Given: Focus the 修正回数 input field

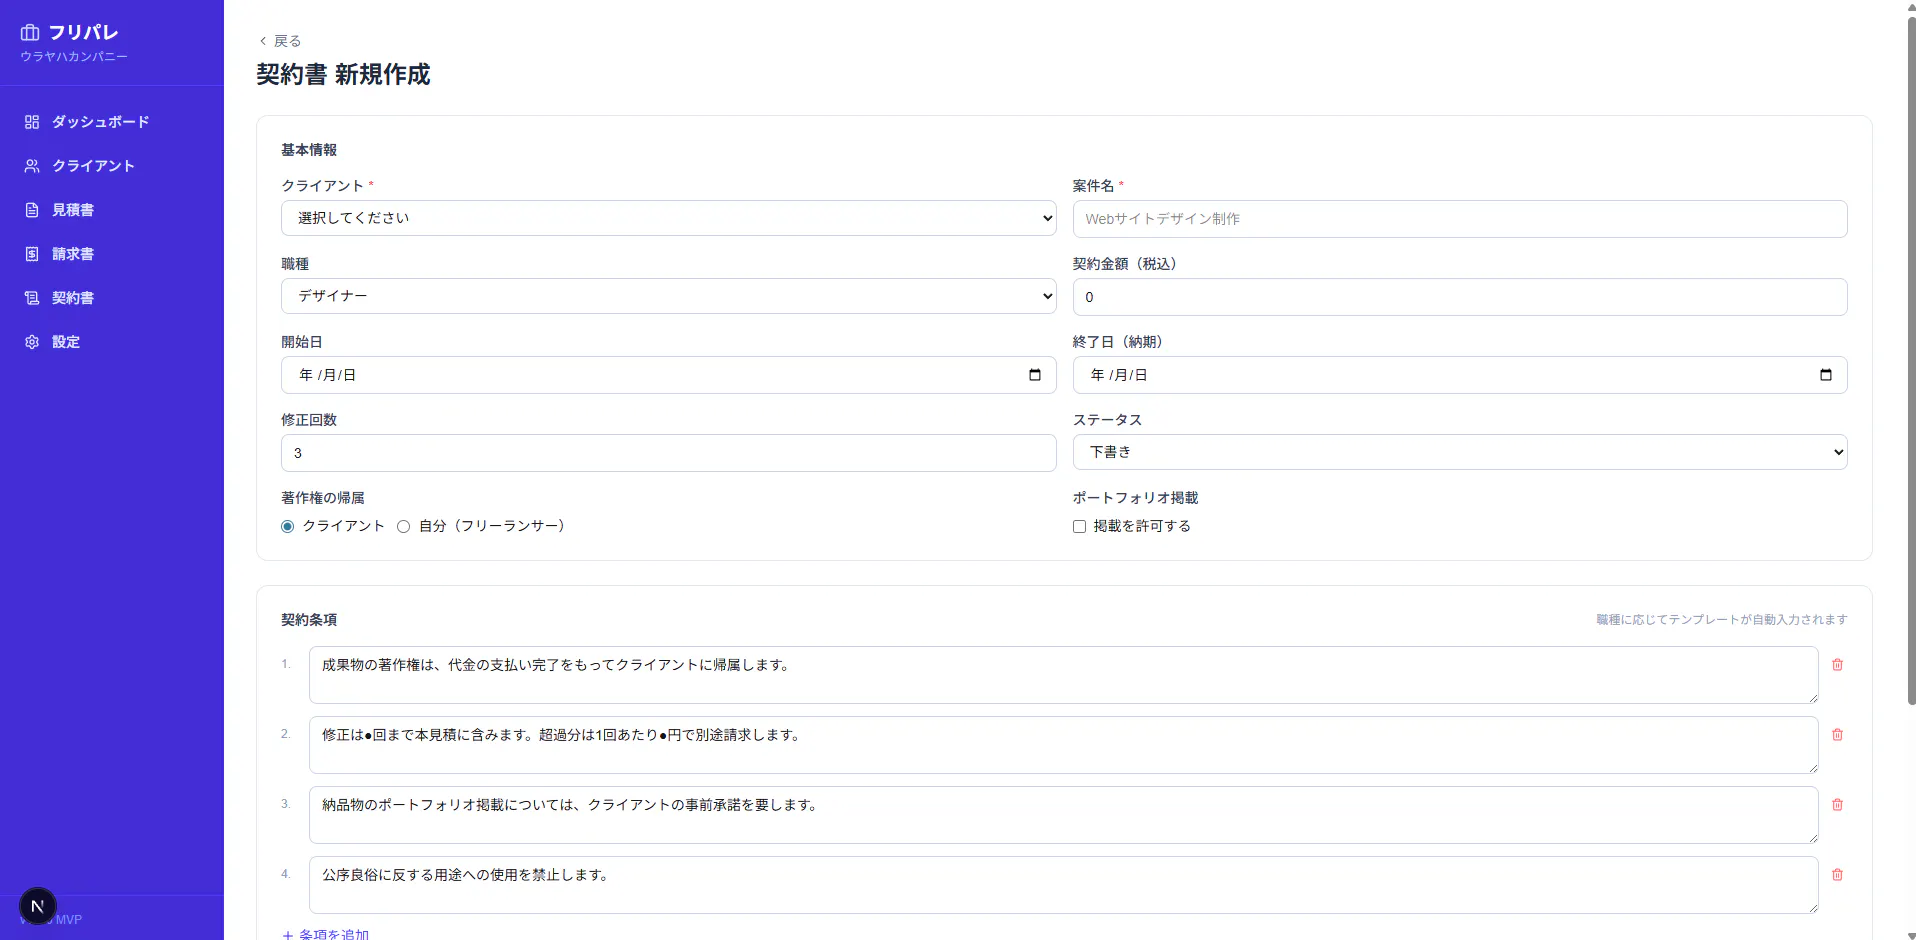Looking at the screenshot, I should pos(669,453).
